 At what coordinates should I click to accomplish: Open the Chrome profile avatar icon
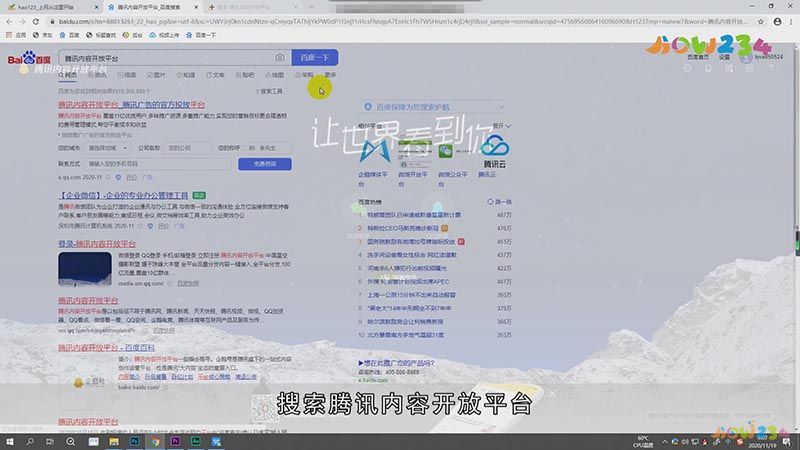tap(777, 21)
